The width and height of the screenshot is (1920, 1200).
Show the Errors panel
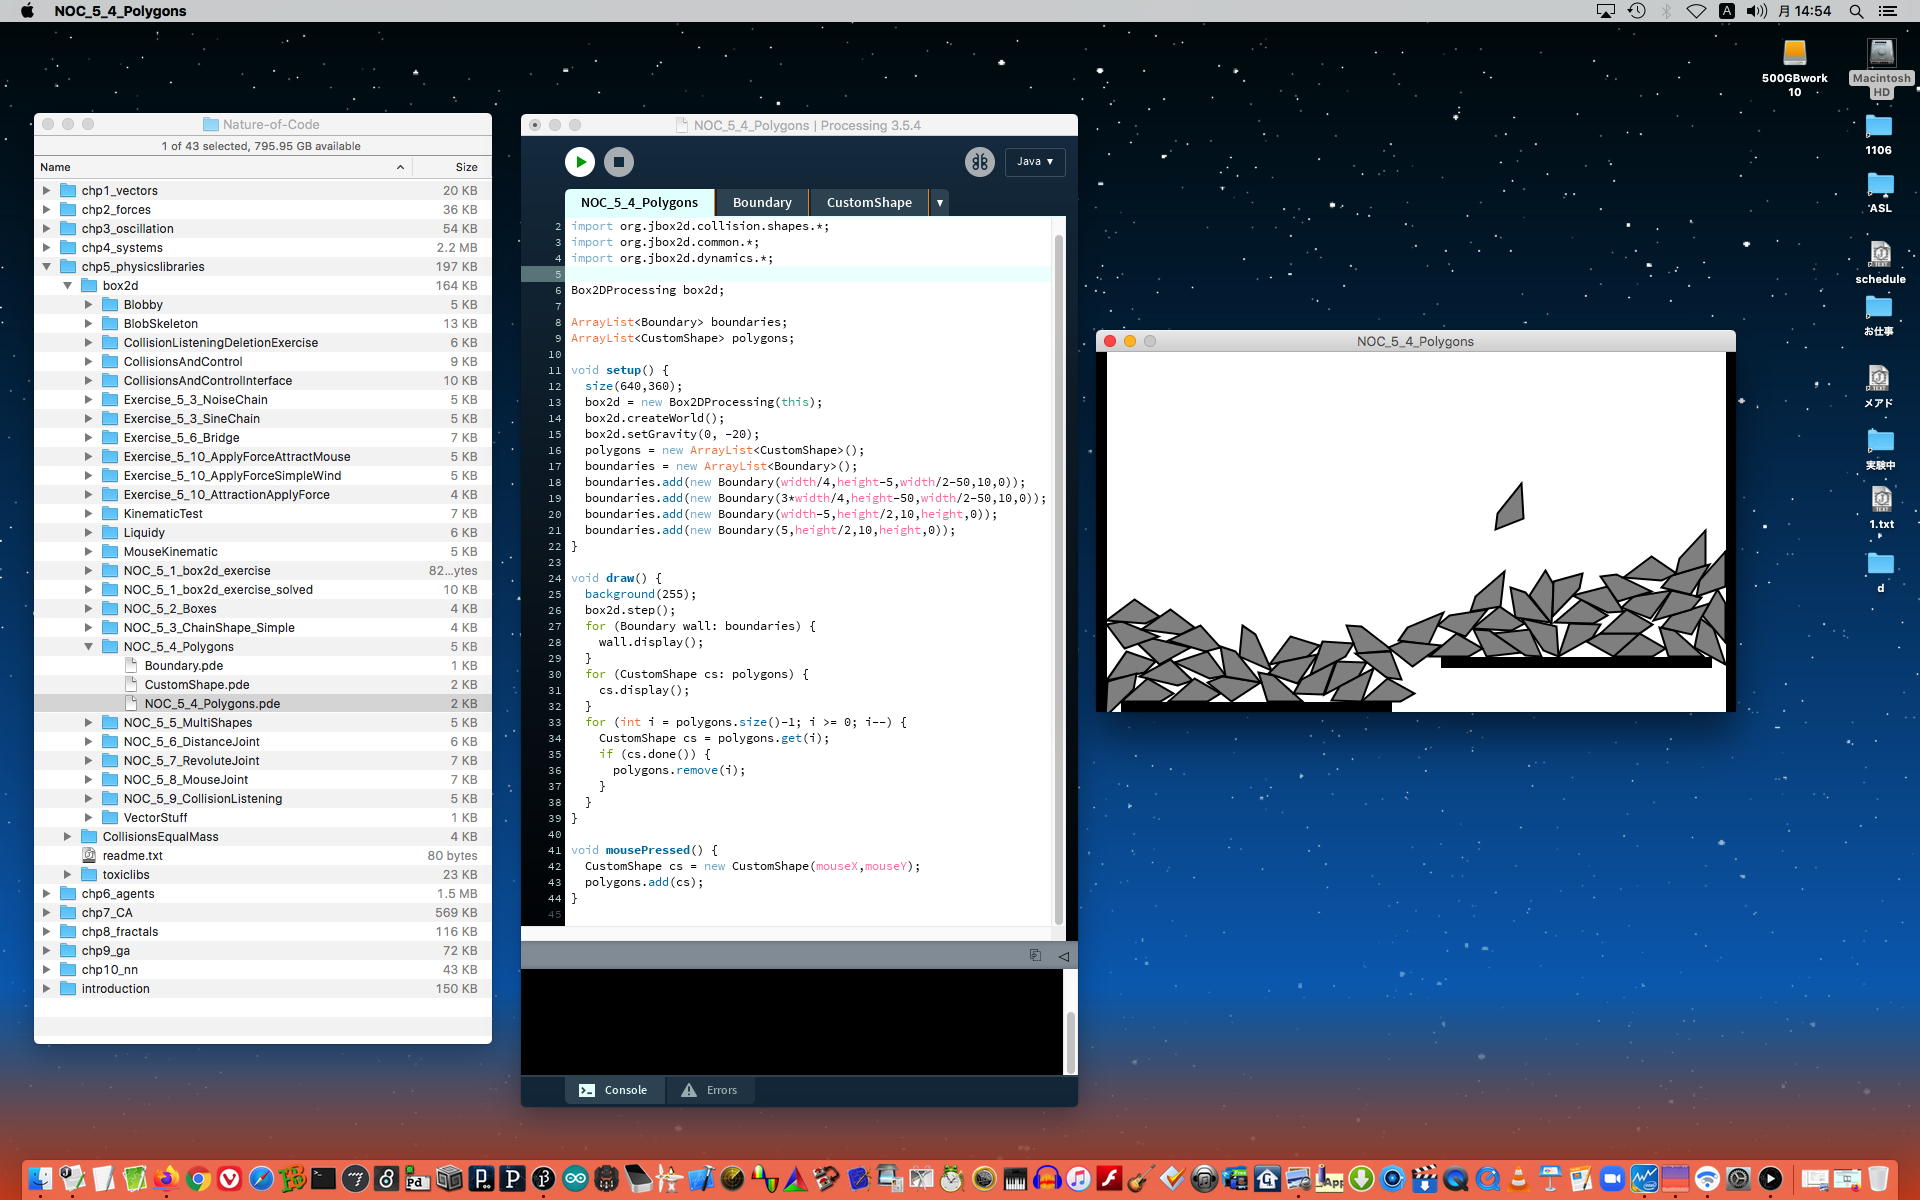tap(709, 1090)
